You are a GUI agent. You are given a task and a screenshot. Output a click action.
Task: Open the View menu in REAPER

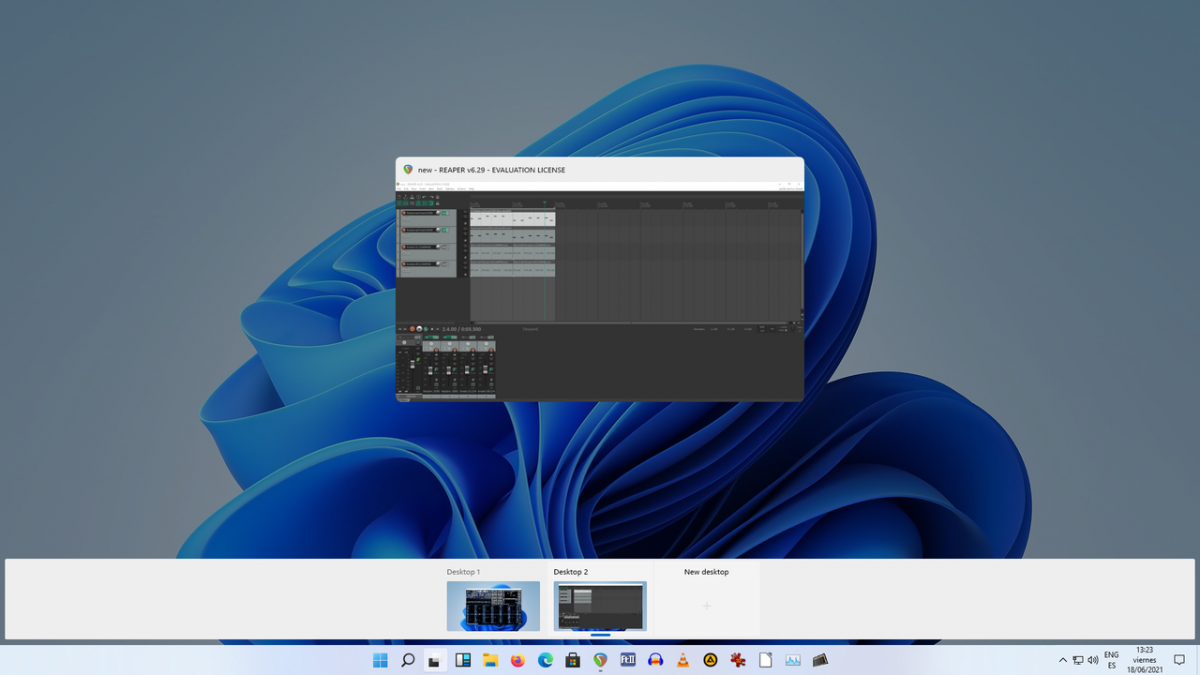[x=412, y=188]
